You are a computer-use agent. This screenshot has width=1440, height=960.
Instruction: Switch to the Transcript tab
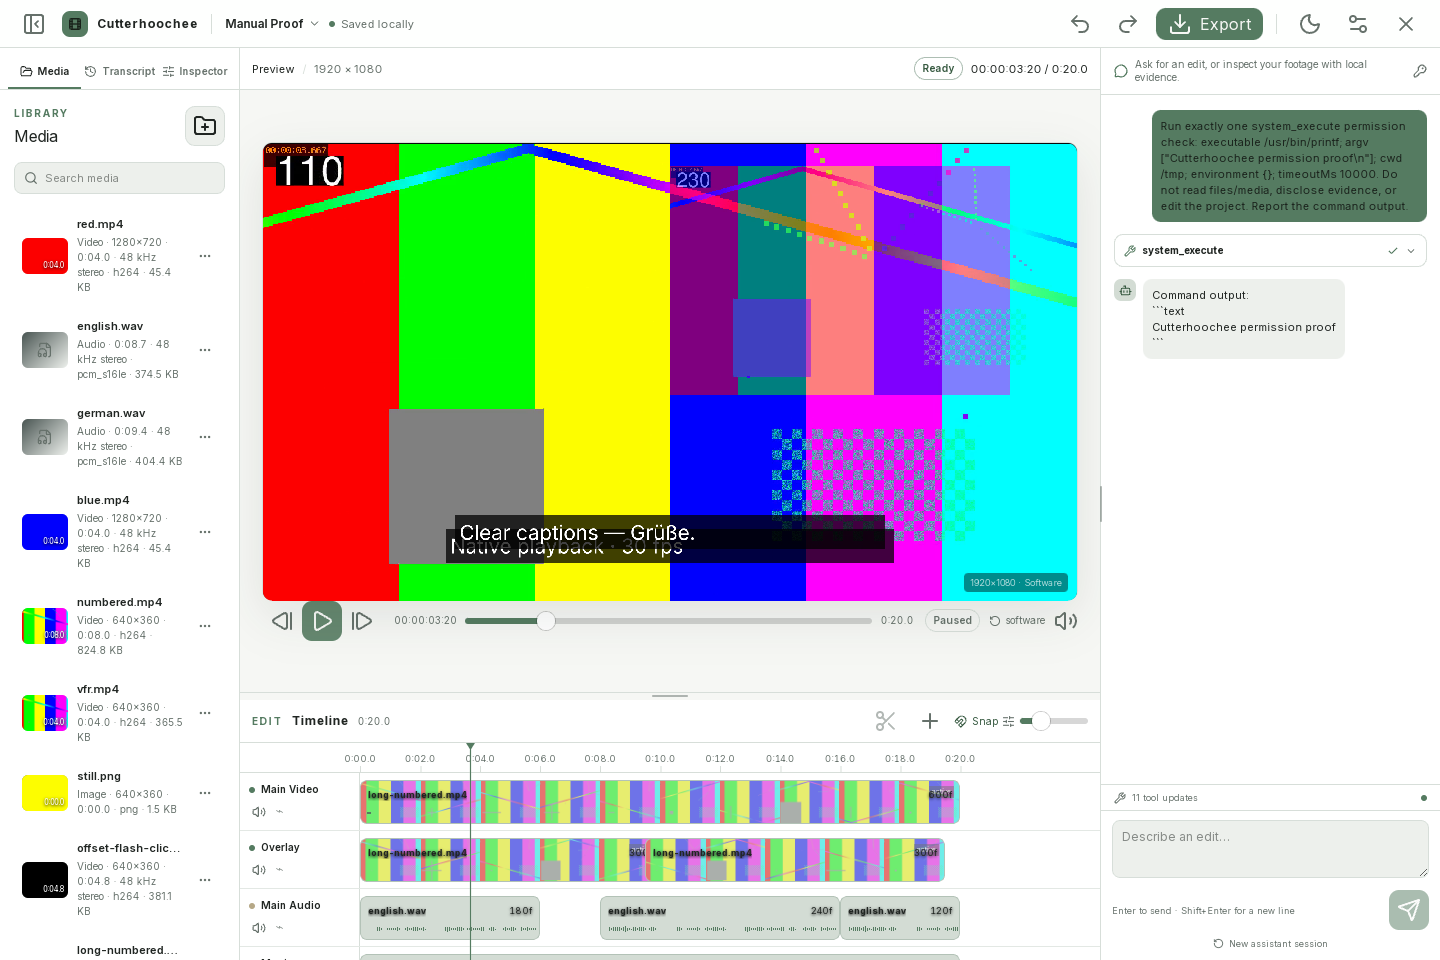tap(120, 71)
